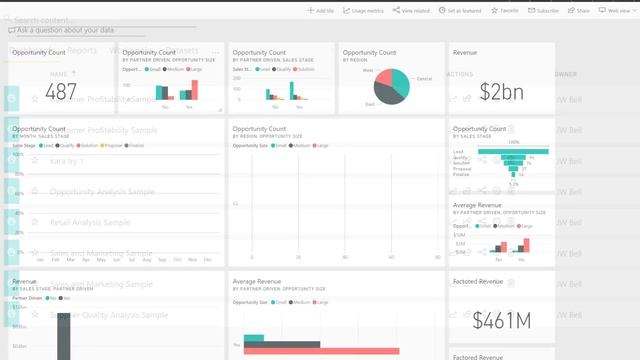Click the Average Revenue tile title at the bottom center

(x=257, y=281)
